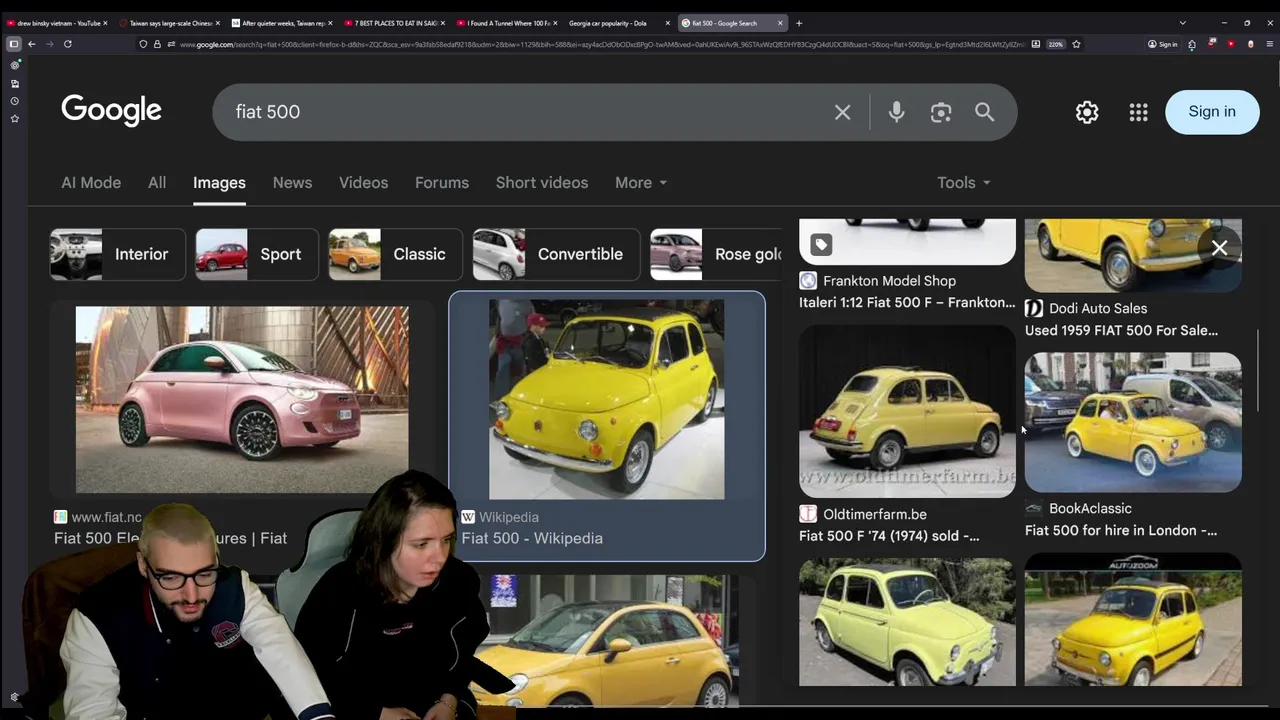
Task: Bookmark this page with the star icon
Action: (1076, 44)
